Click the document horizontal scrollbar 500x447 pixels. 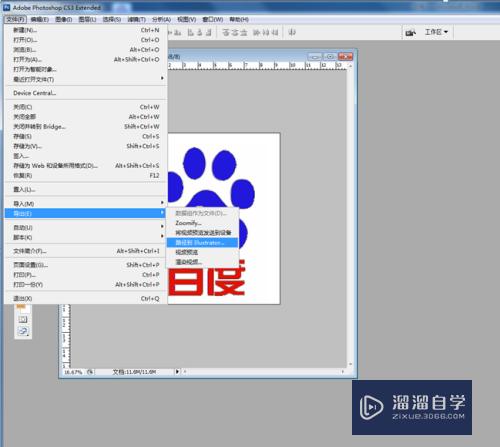coord(263,371)
